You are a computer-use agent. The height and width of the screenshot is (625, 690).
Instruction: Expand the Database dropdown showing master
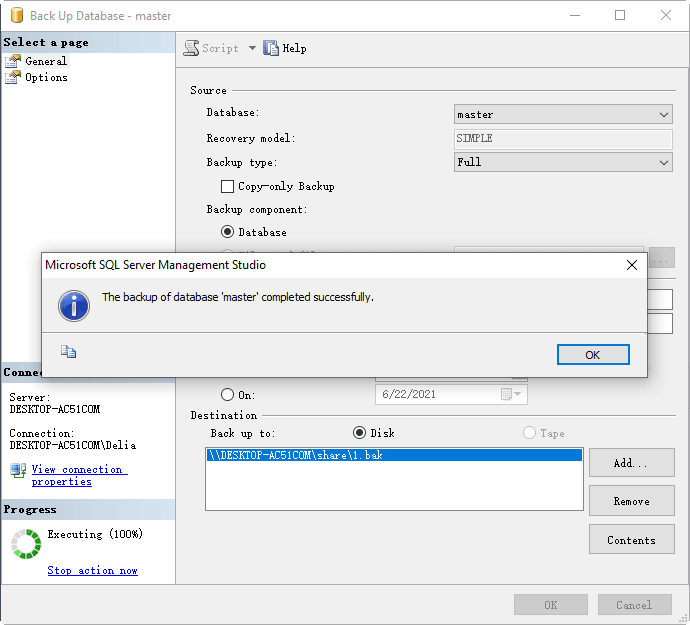click(563, 114)
